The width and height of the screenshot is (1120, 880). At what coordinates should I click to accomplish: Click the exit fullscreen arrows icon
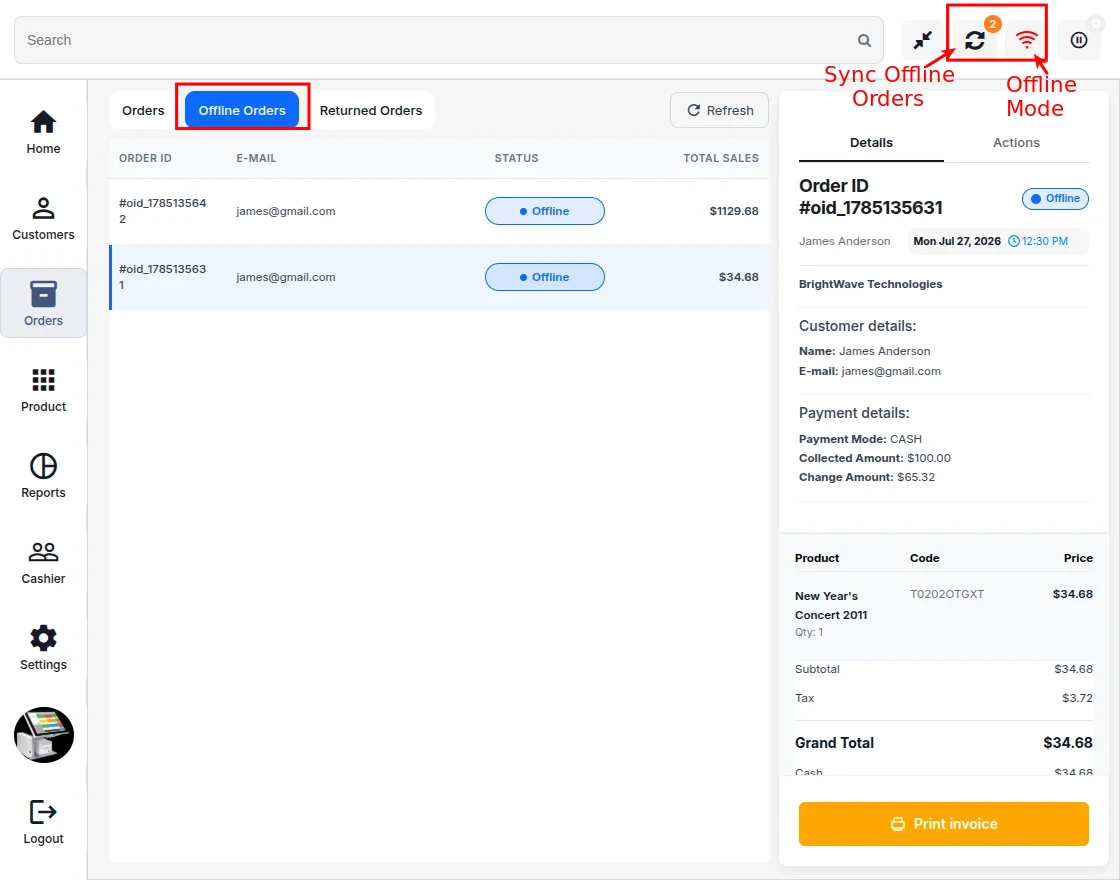pyautogui.click(x=923, y=40)
